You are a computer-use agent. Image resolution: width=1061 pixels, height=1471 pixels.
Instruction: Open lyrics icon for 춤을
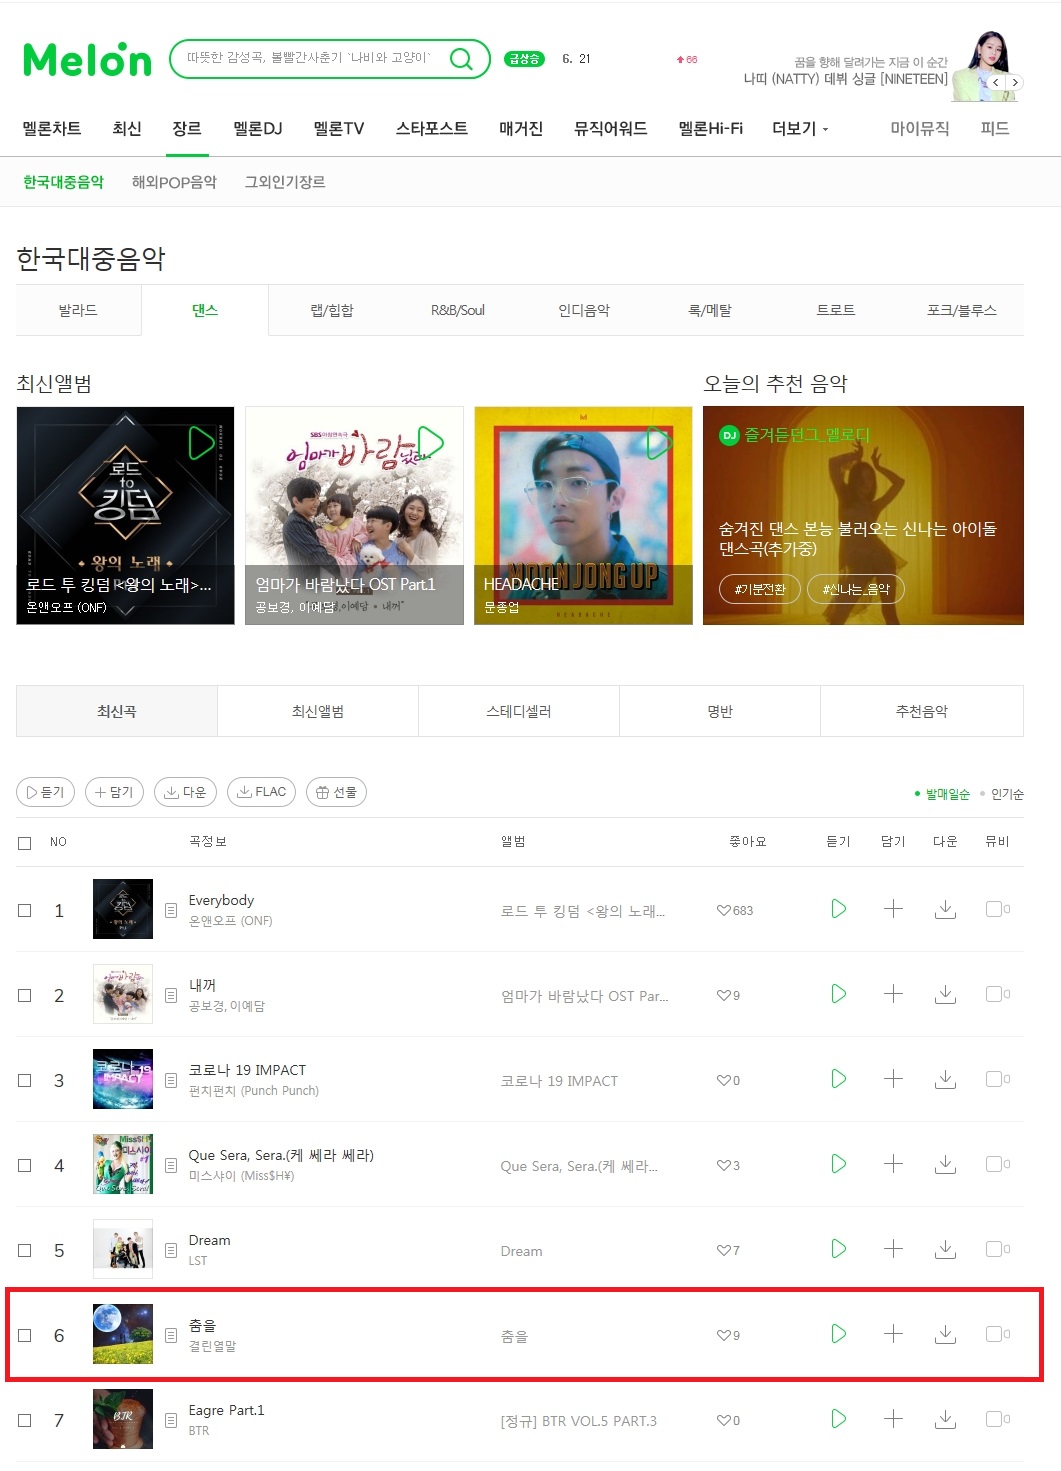[x=171, y=1335]
